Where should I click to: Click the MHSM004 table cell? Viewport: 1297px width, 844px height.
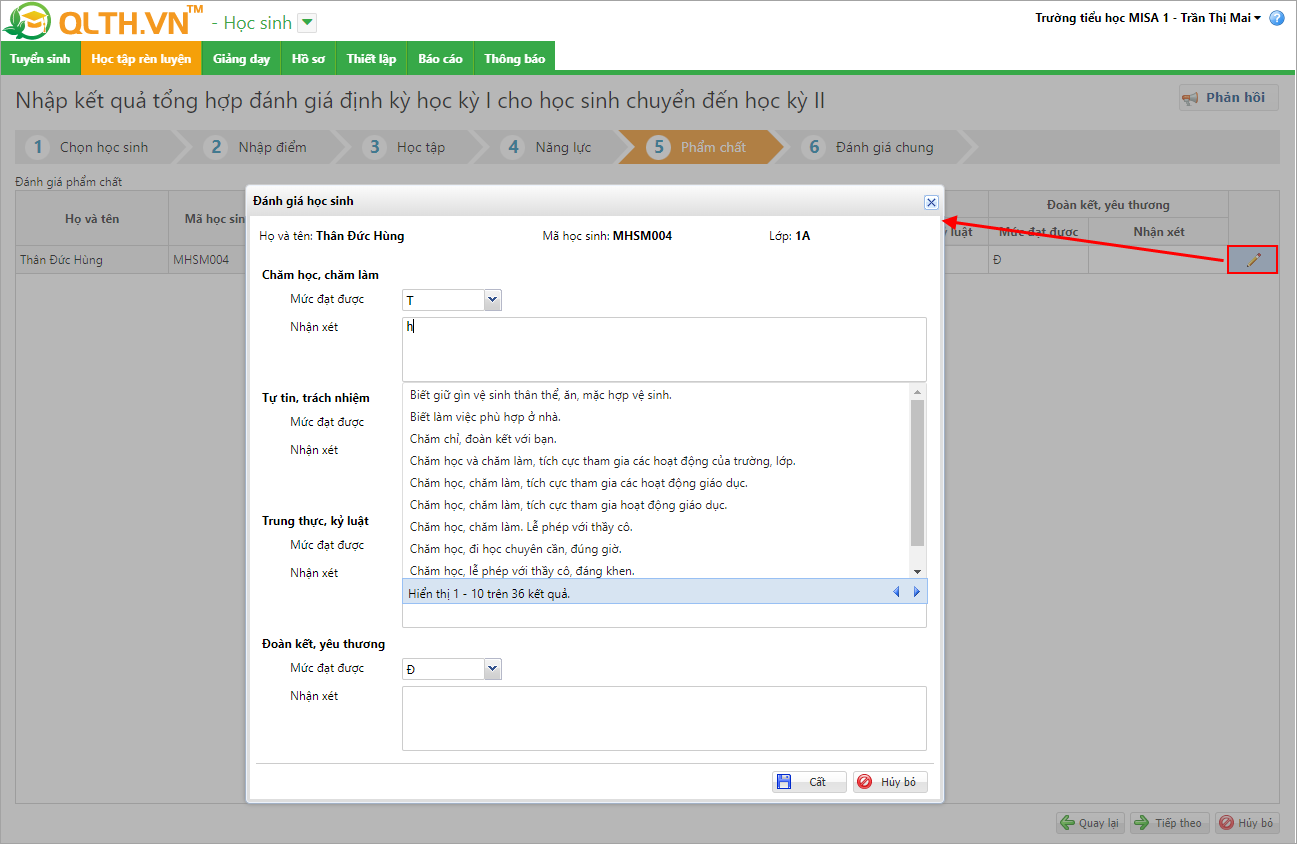point(207,260)
